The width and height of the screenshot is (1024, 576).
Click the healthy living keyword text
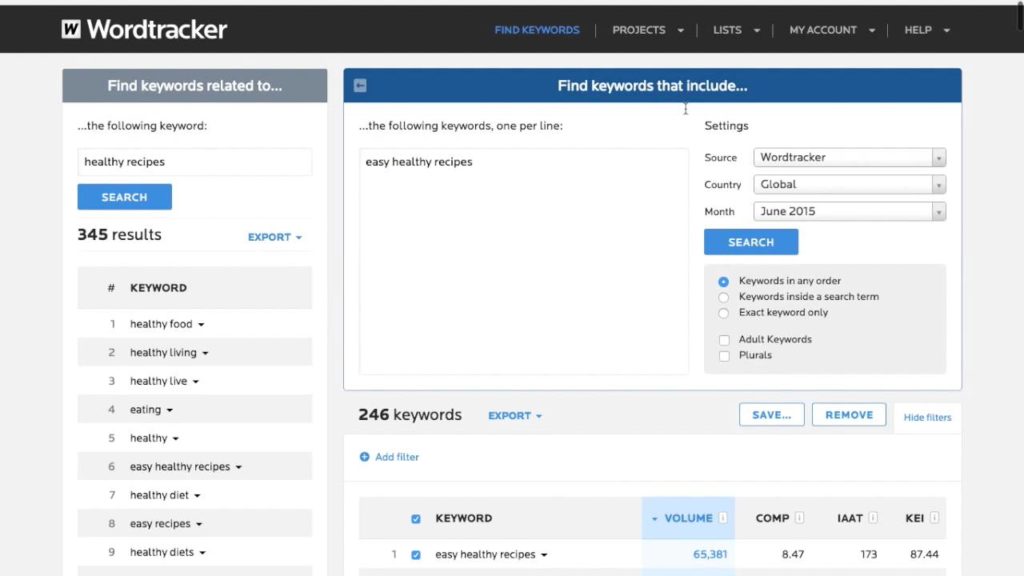pos(163,353)
